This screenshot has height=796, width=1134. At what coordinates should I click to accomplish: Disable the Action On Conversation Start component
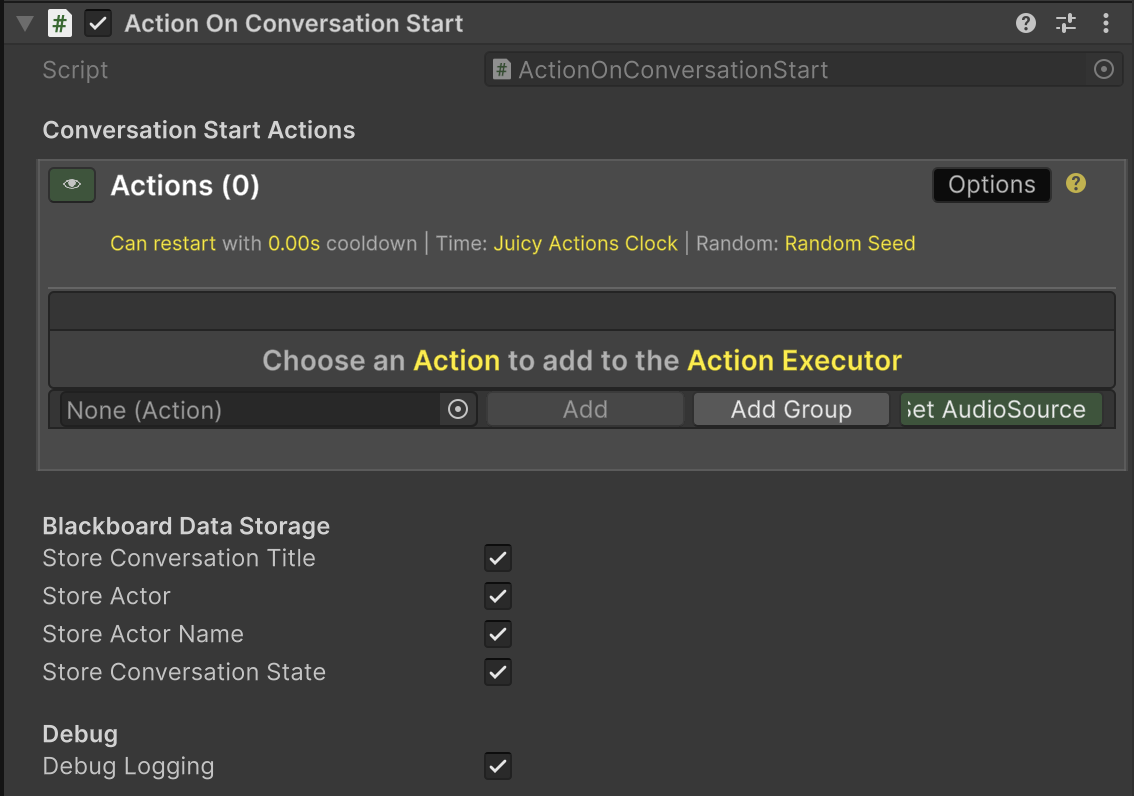tap(98, 24)
